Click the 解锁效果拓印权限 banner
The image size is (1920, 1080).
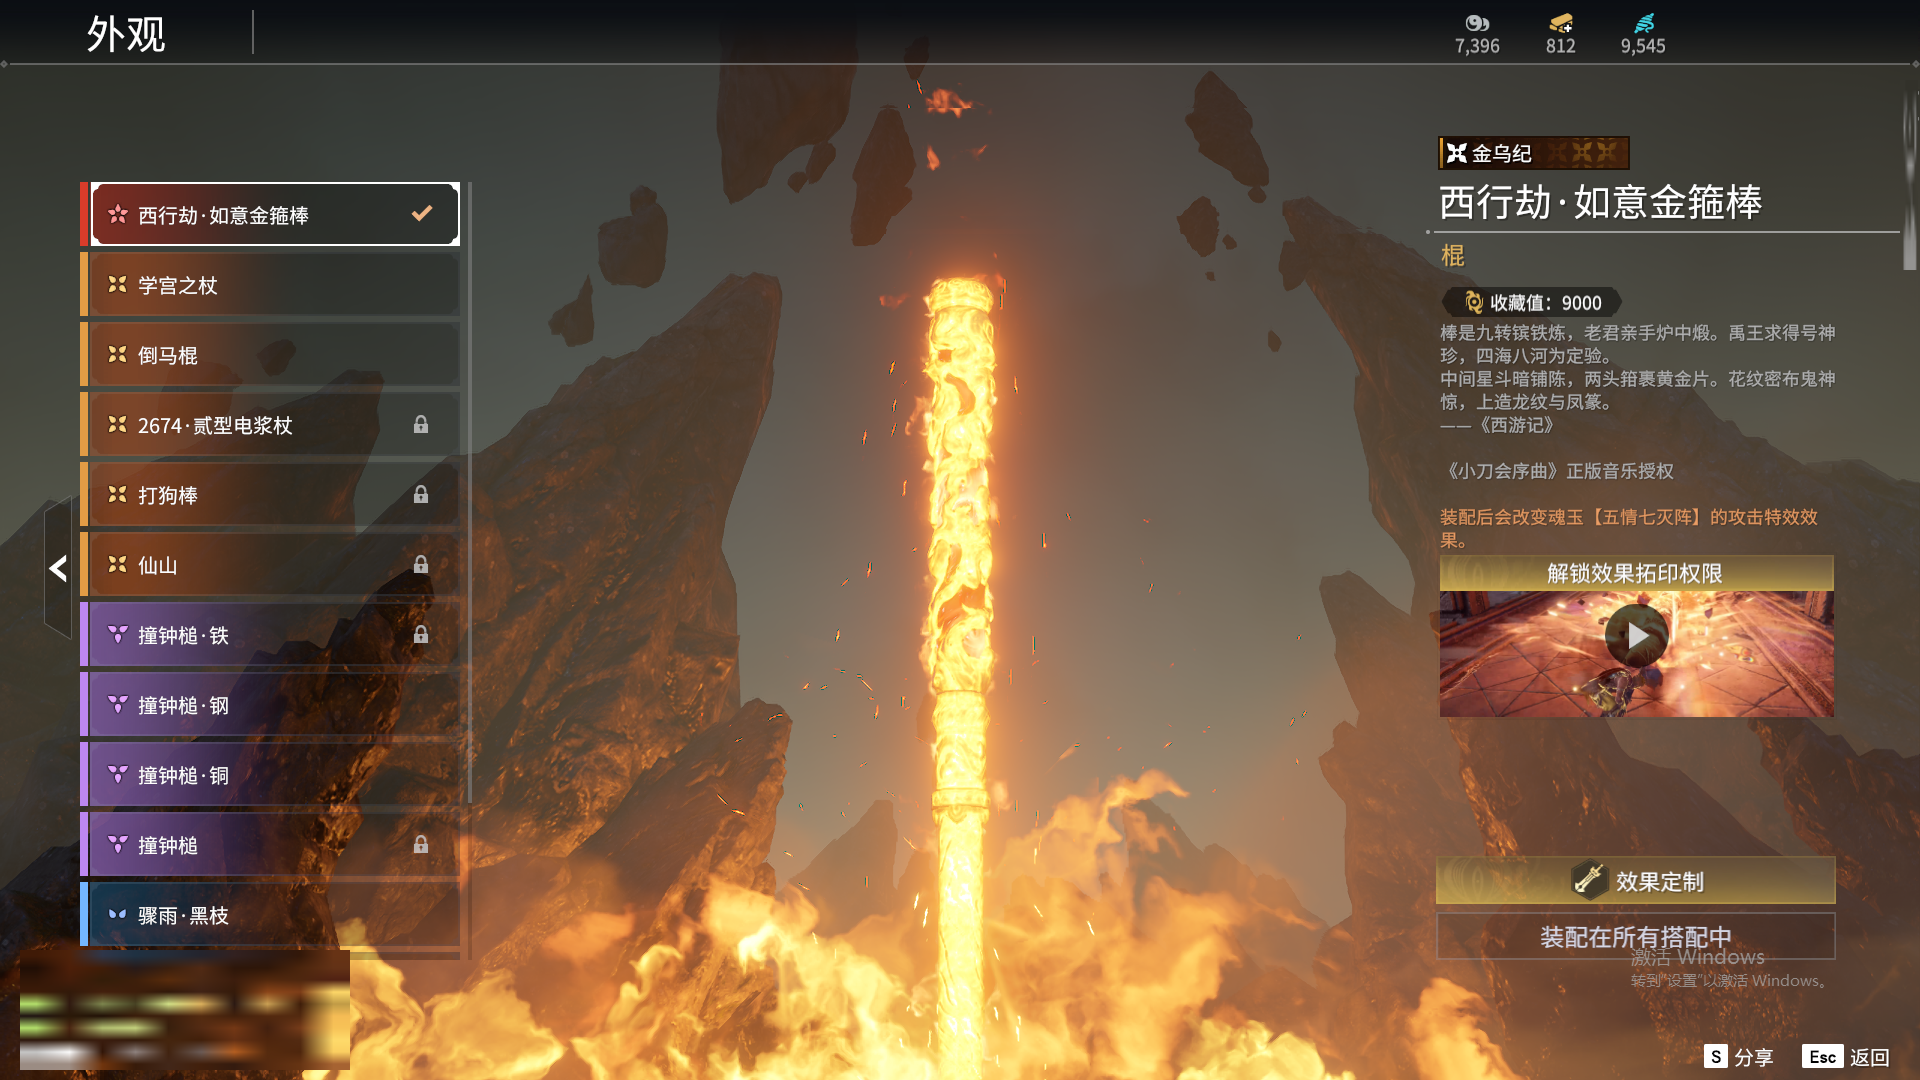coord(1636,573)
